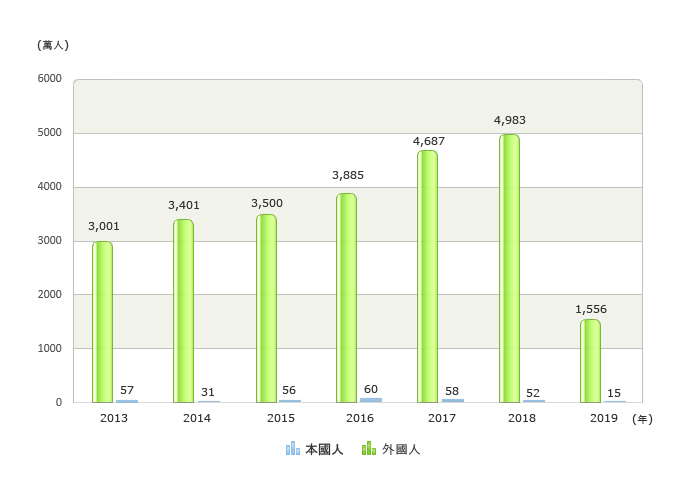Screen dimensions: 680x480
Task: Click the value label 3,401
Action: point(184,205)
